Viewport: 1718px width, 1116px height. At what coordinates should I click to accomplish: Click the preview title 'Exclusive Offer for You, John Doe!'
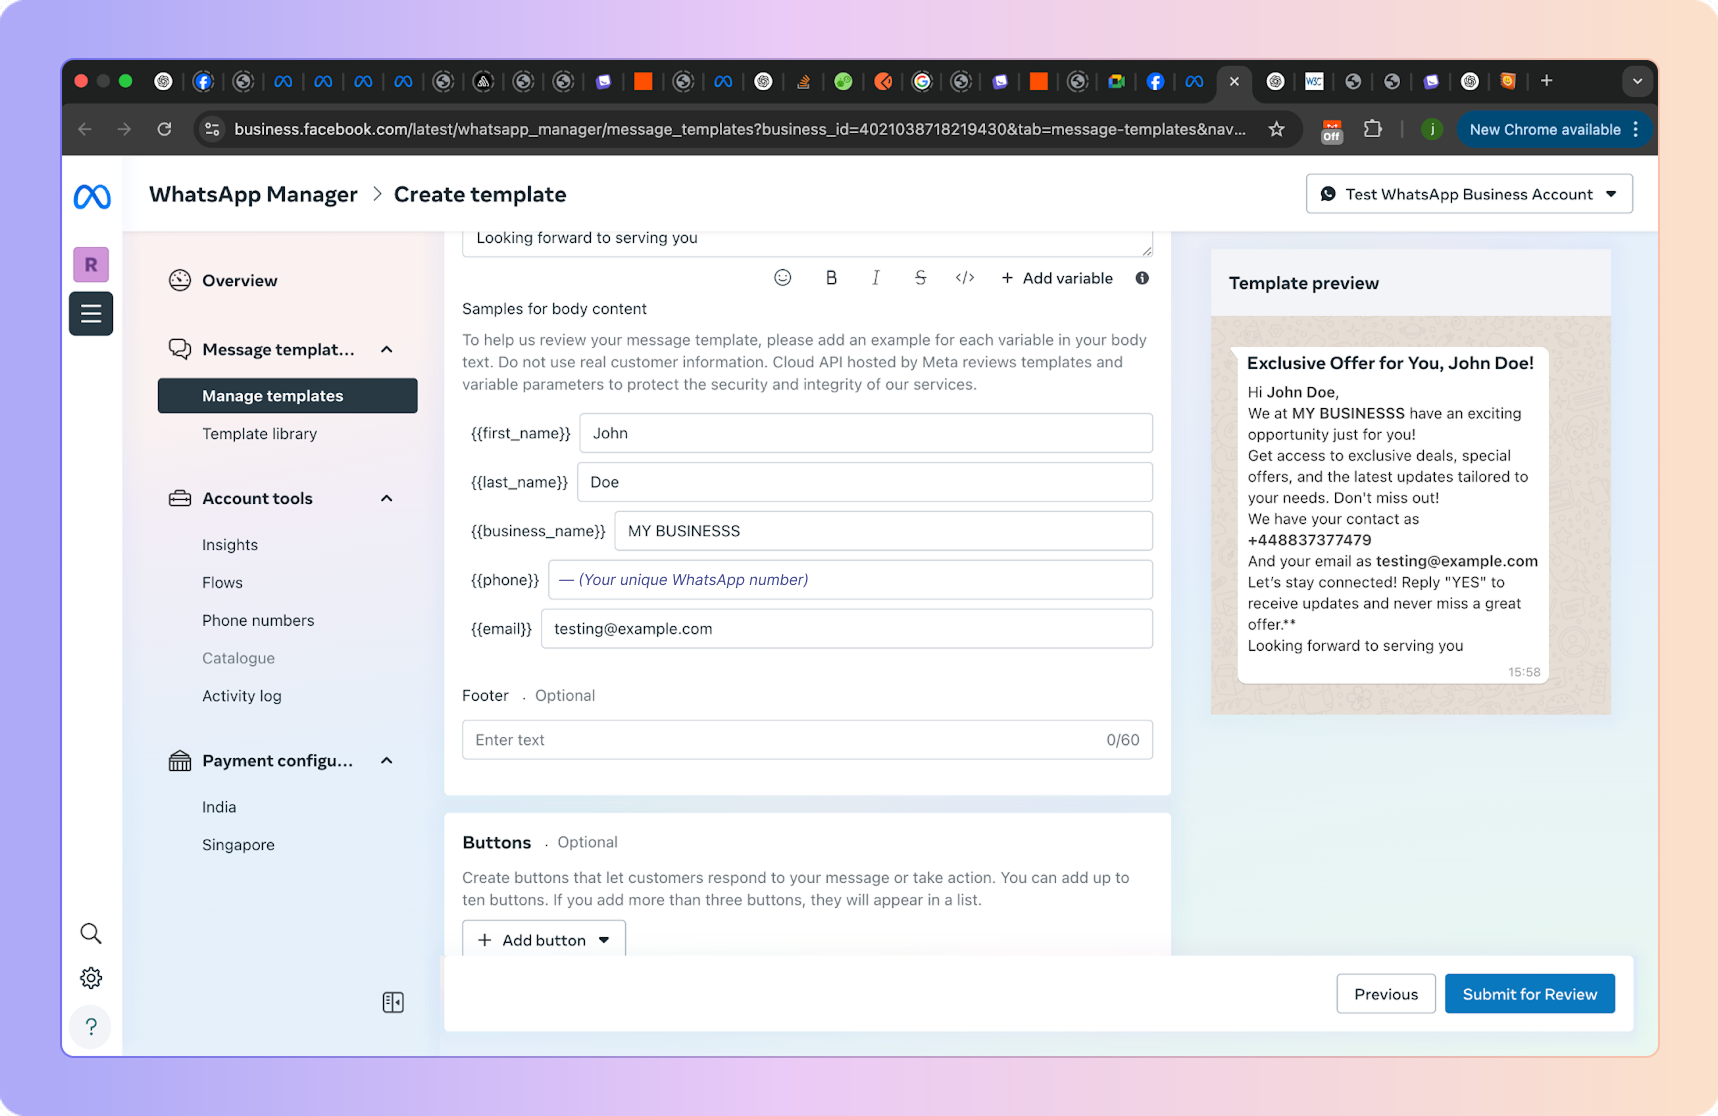point(1390,363)
